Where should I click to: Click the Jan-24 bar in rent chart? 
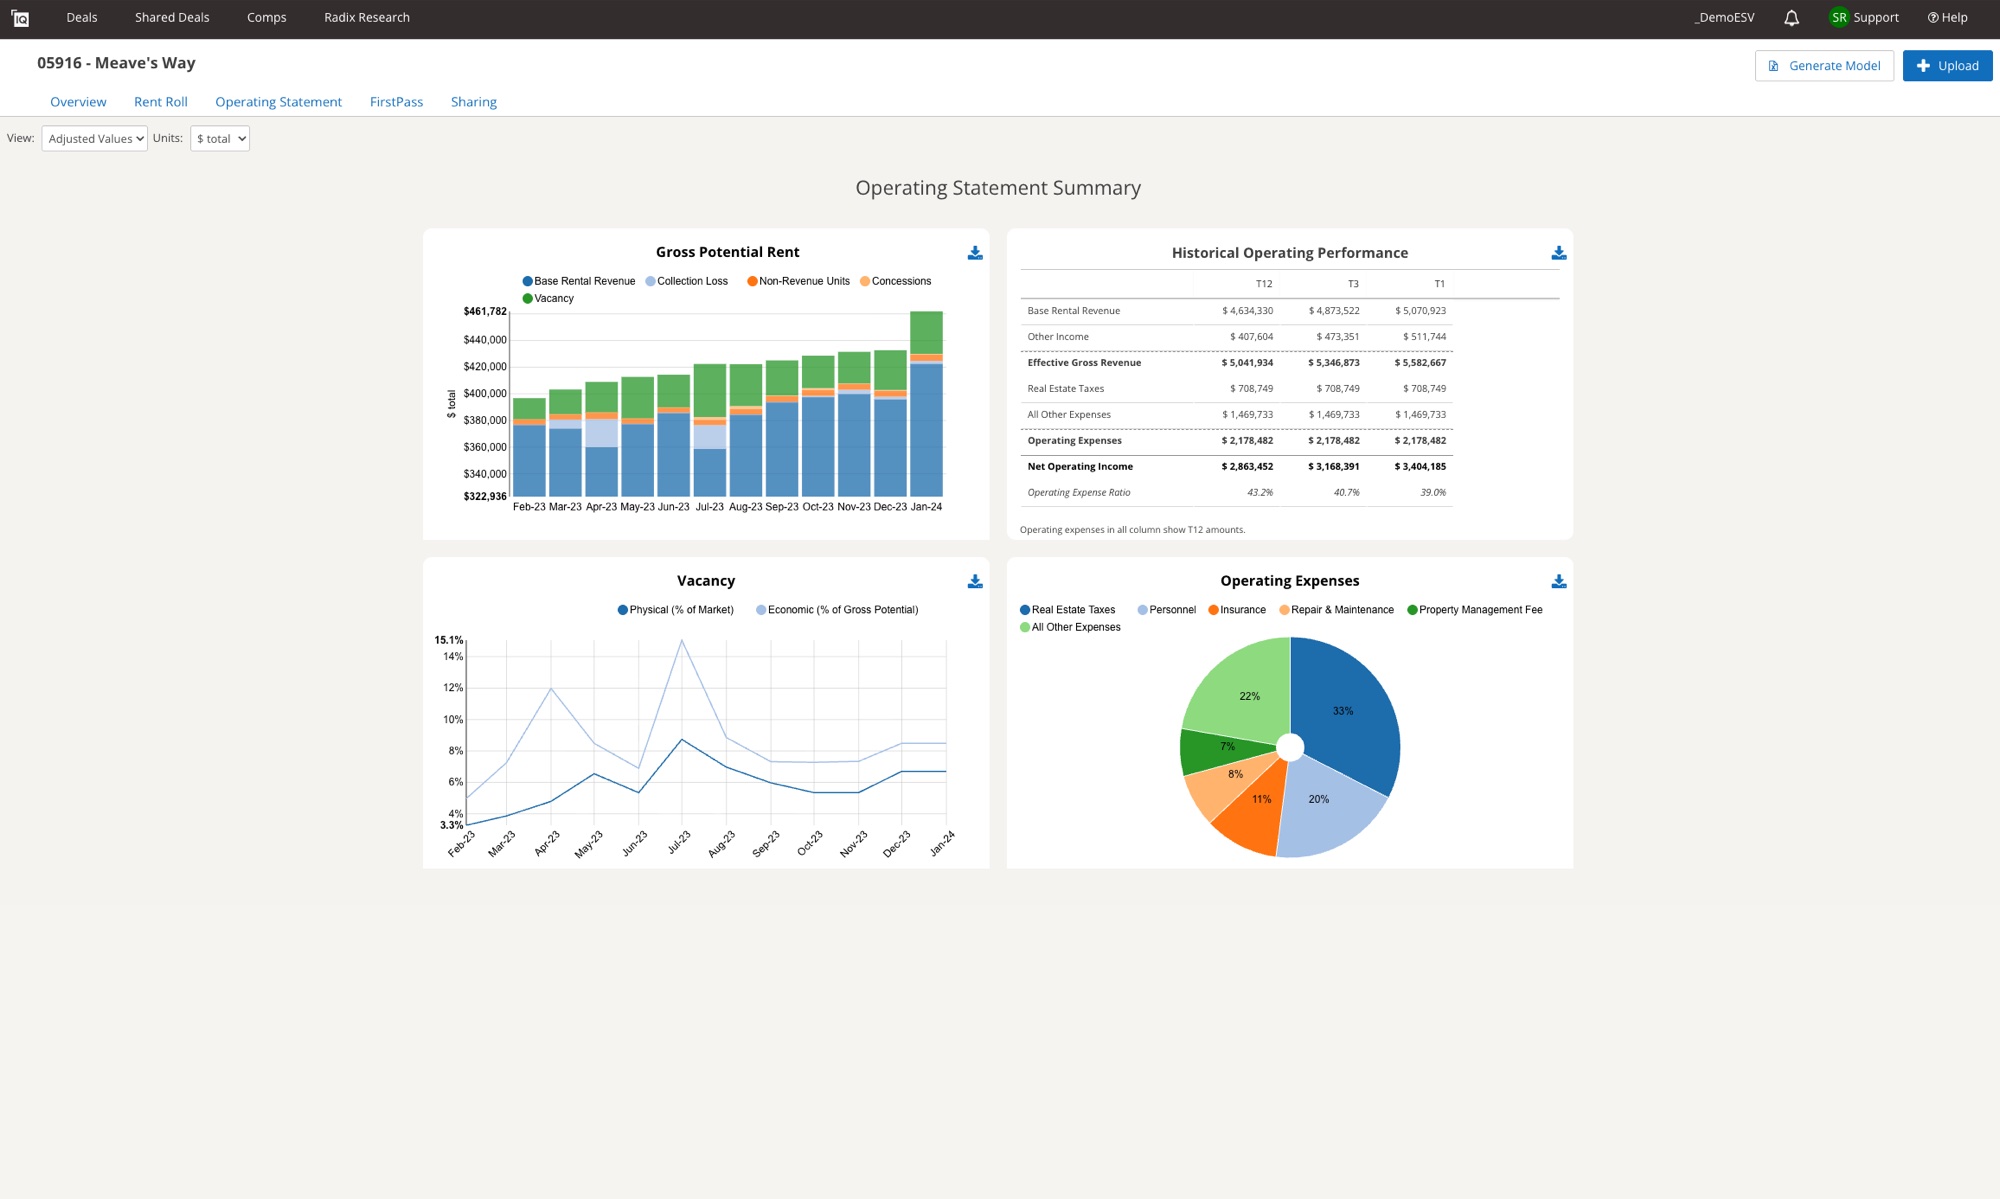[x=926, y=404]
